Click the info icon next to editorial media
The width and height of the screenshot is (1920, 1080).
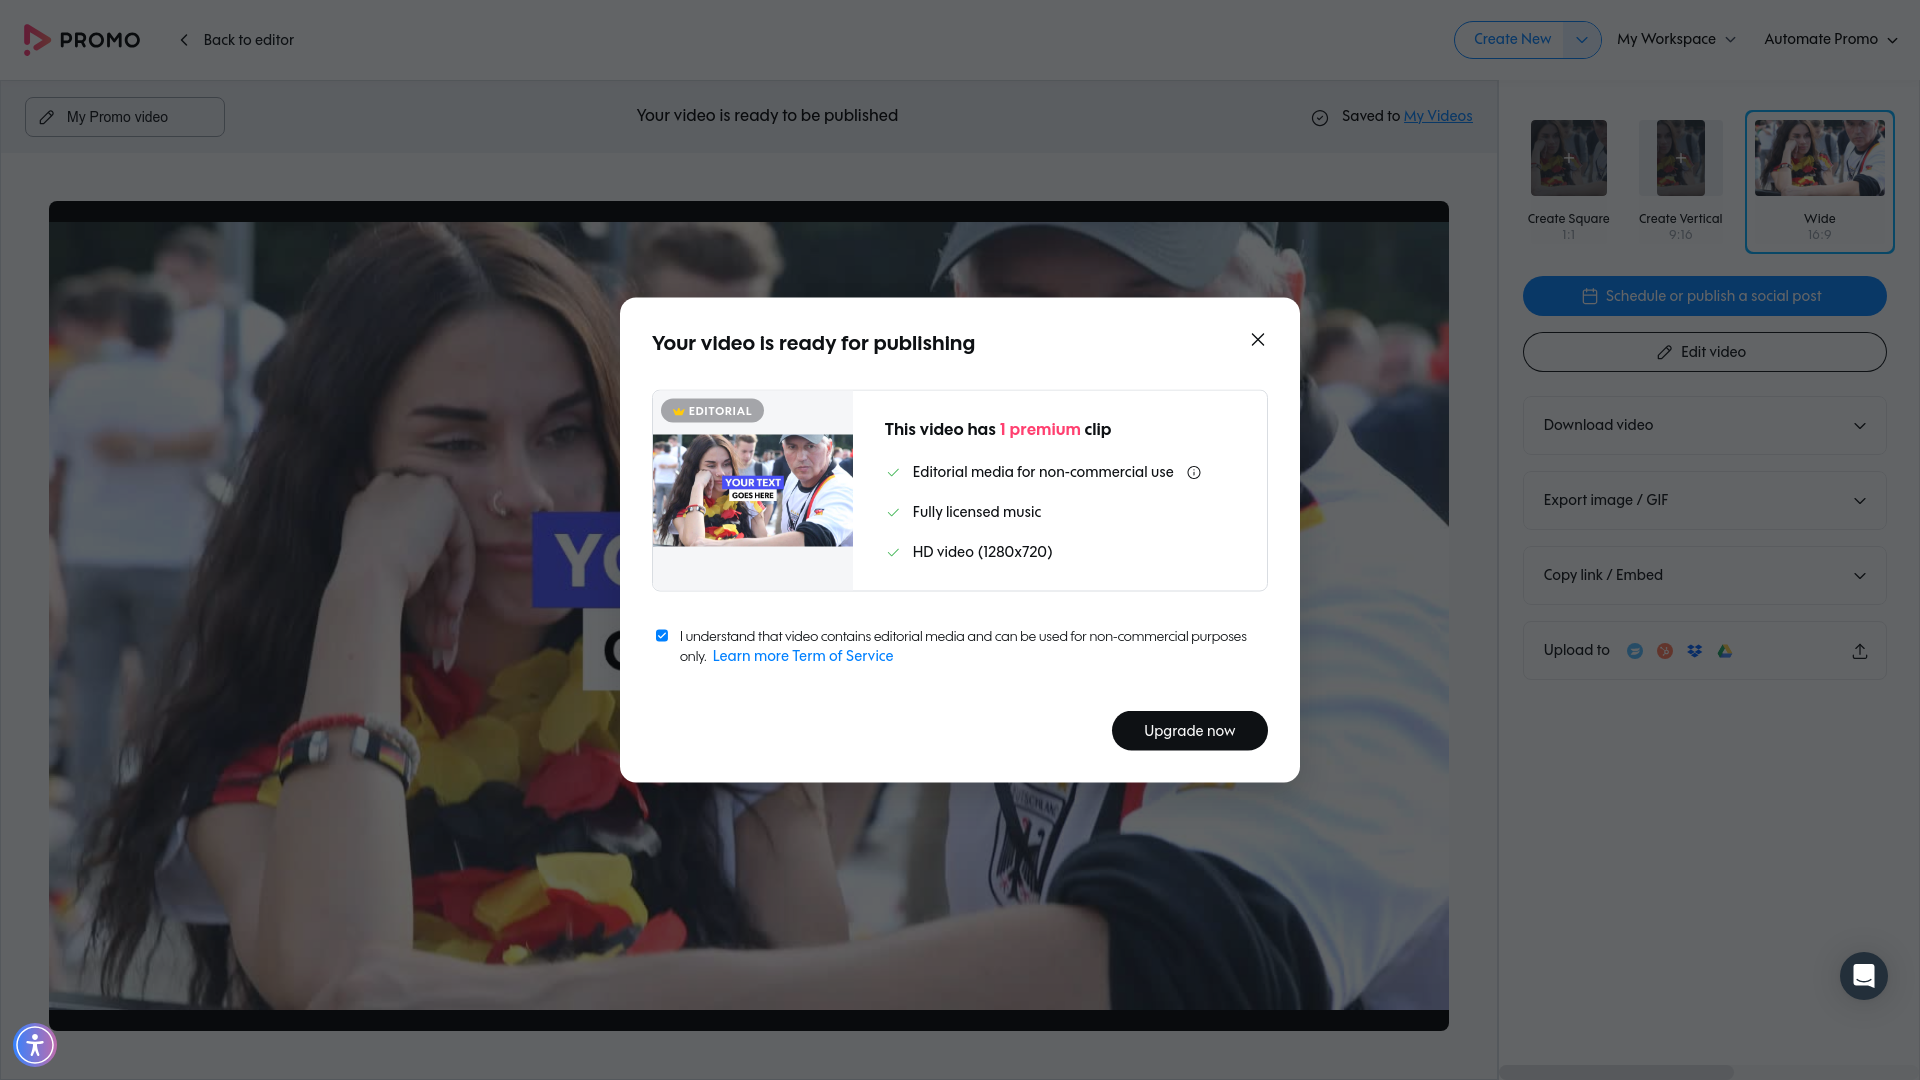(1194, 473)
